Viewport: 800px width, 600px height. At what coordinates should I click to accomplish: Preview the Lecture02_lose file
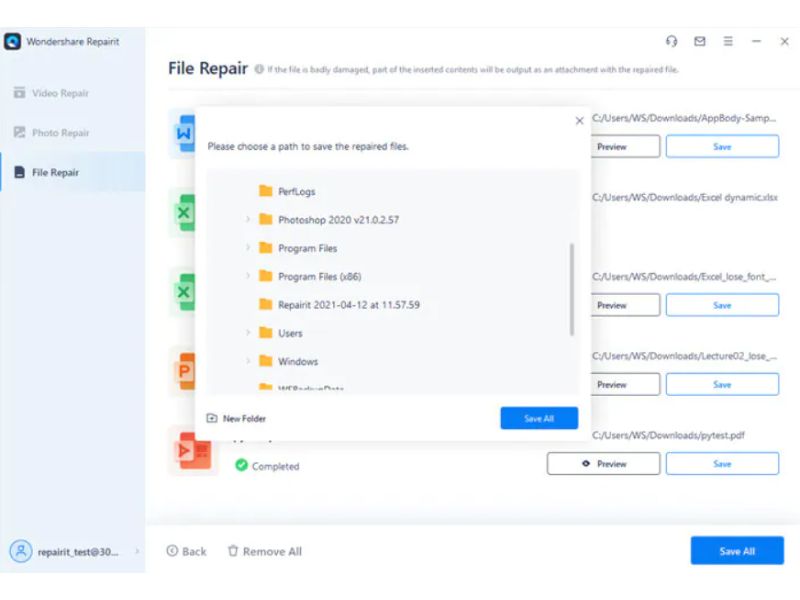tap(625, 385)
